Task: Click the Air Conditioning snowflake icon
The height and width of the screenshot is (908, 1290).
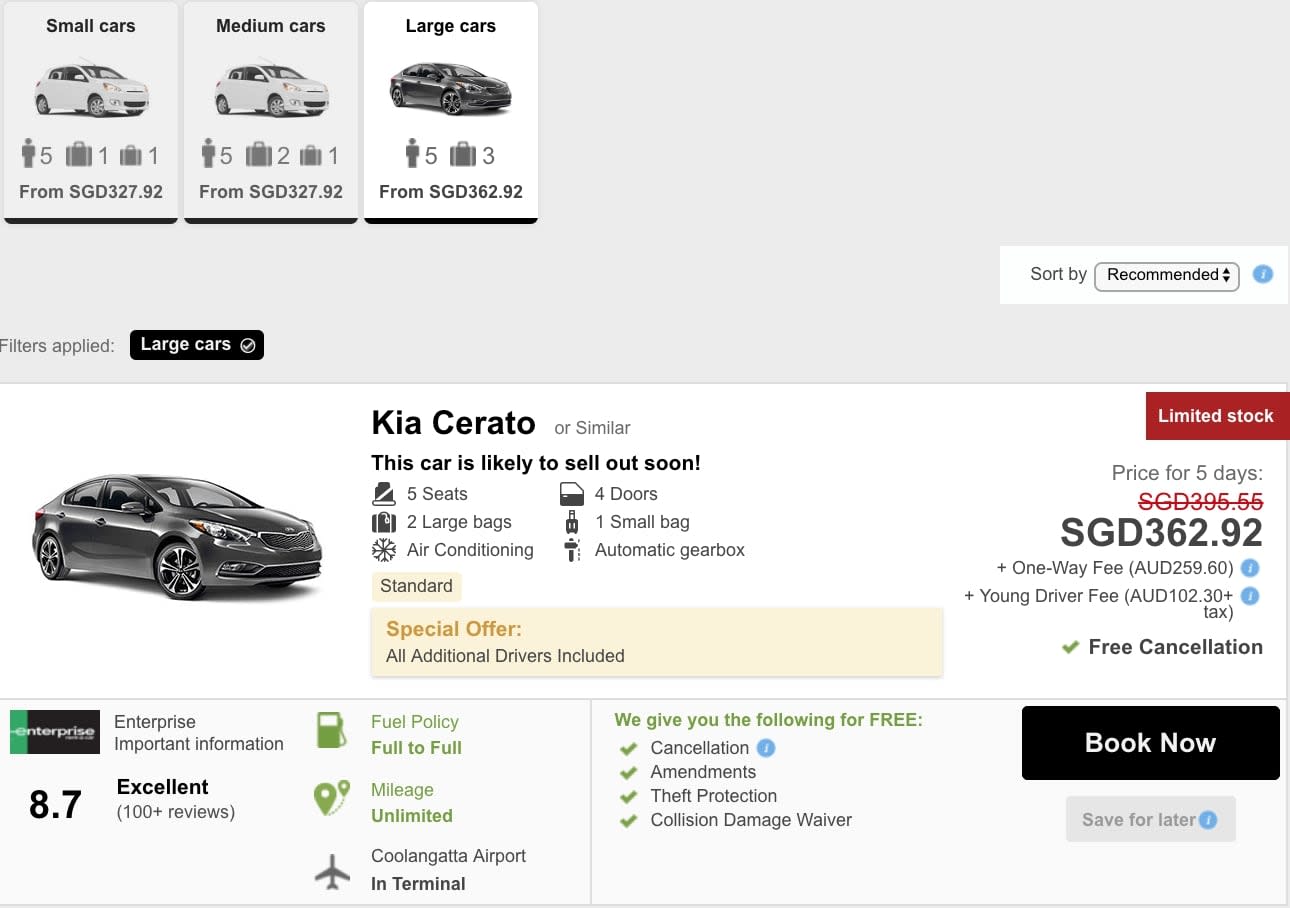Action: (x=384, y=550)
